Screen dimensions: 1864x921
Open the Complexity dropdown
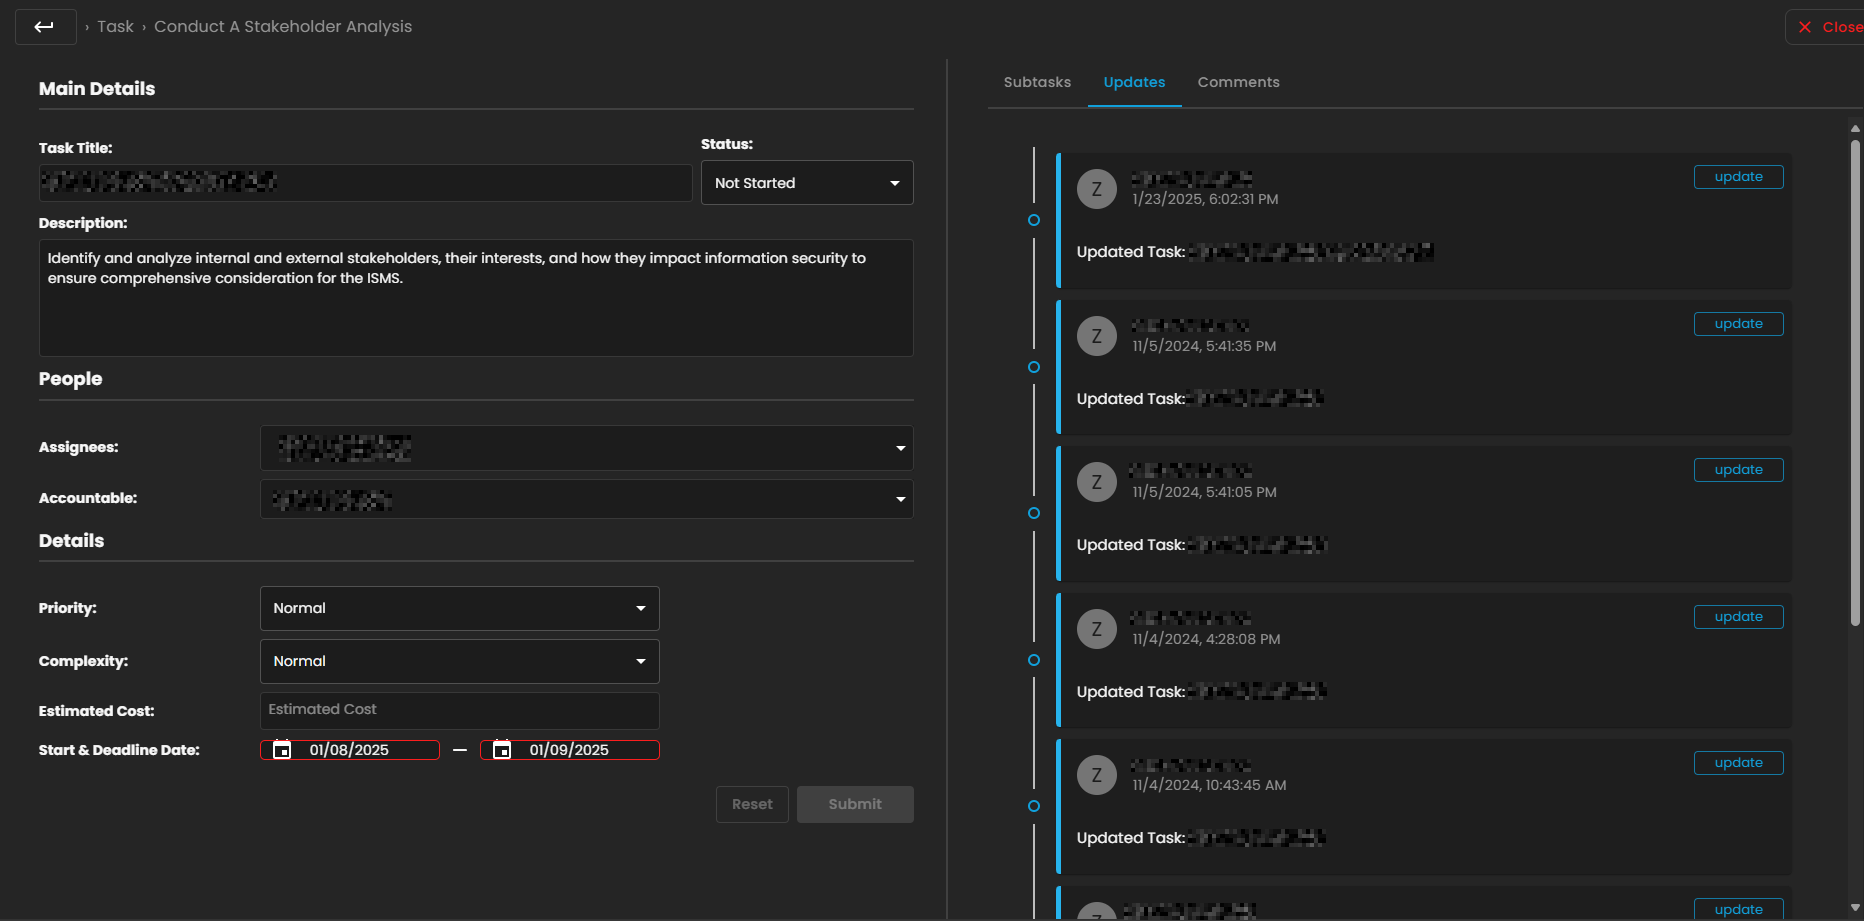(459, 661)
